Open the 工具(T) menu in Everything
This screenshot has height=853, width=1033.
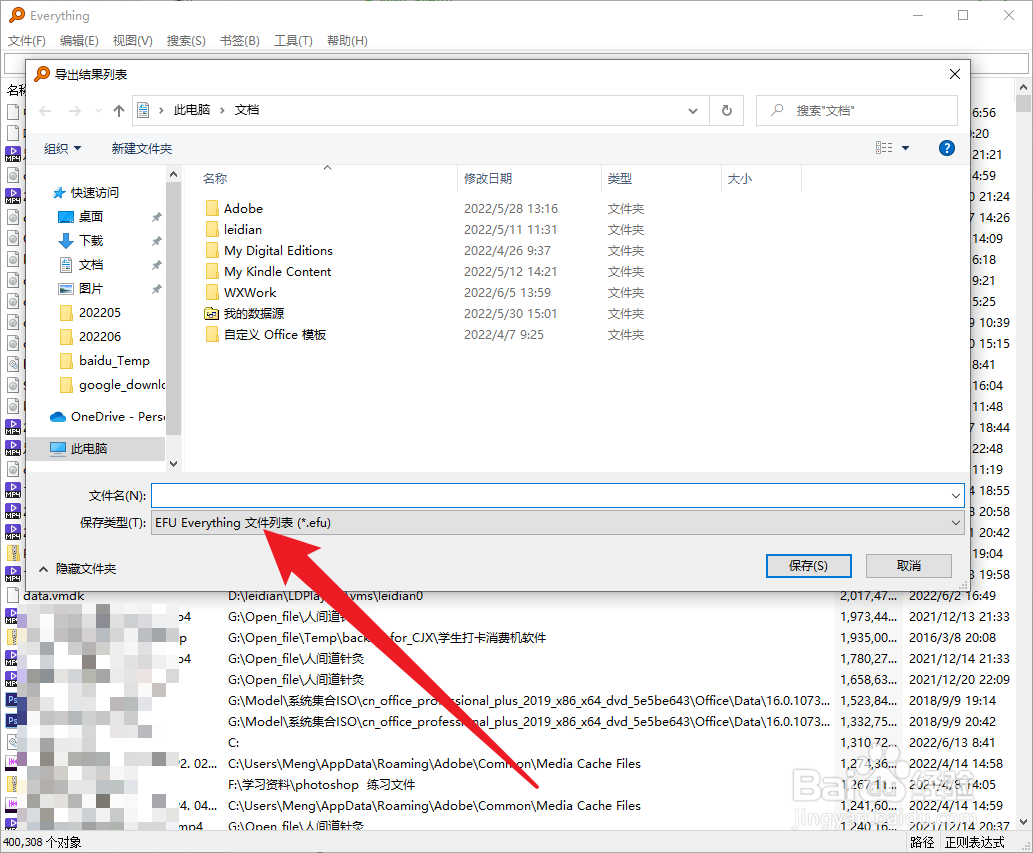(293, 41)
